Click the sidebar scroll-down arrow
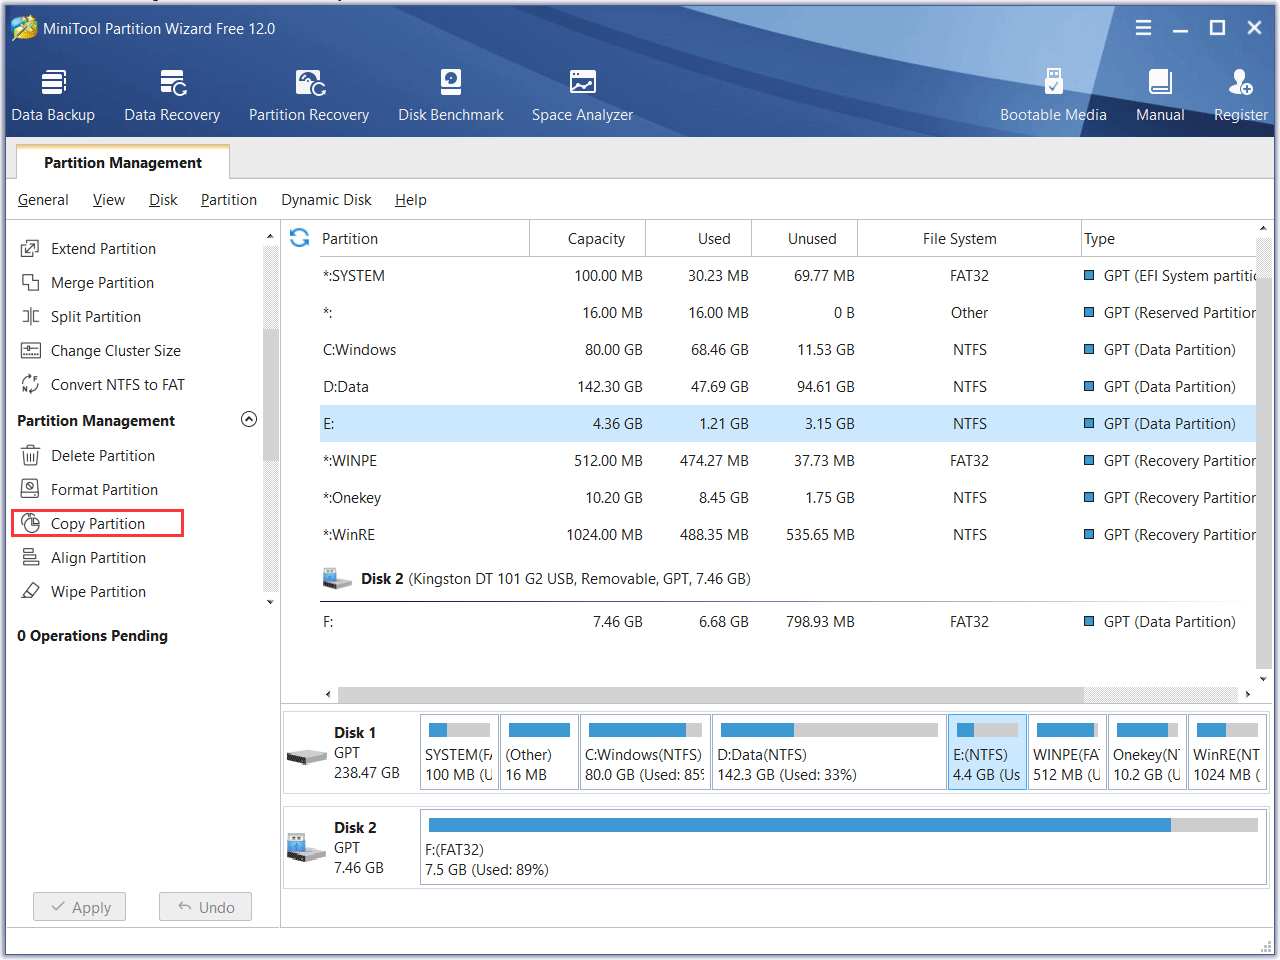Viewport: 1280px width, 960px height. (x=270, y=602)
